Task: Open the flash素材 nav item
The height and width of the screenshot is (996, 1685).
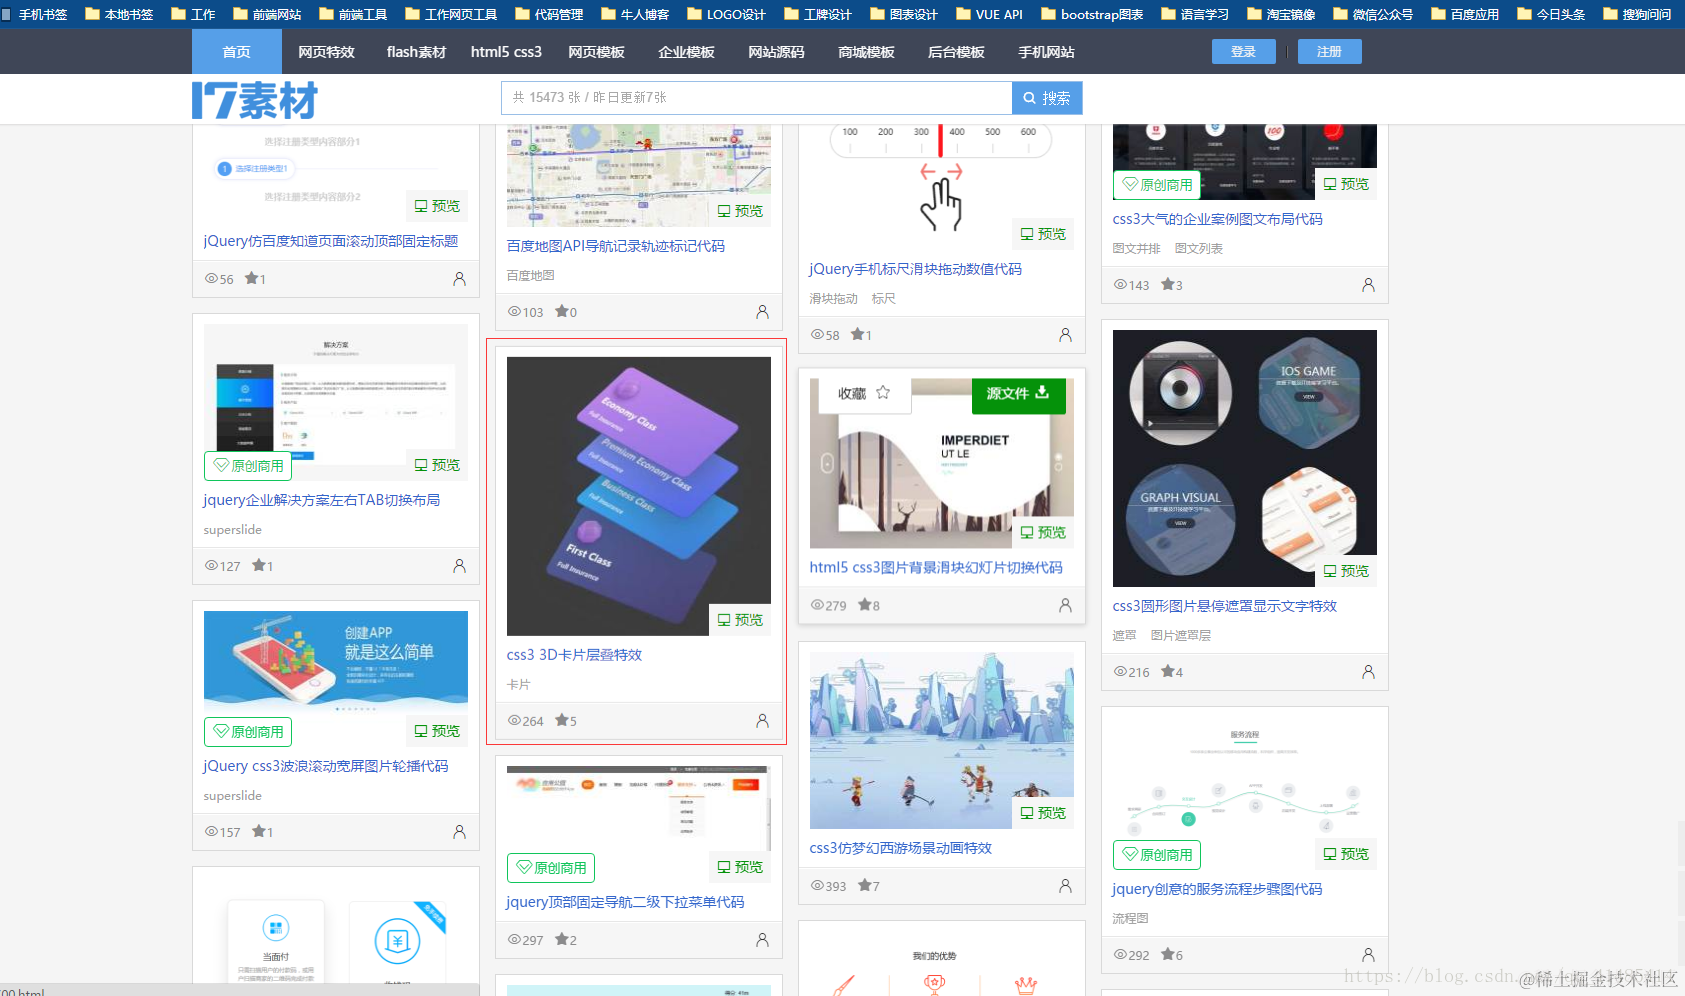Action: 416,52
